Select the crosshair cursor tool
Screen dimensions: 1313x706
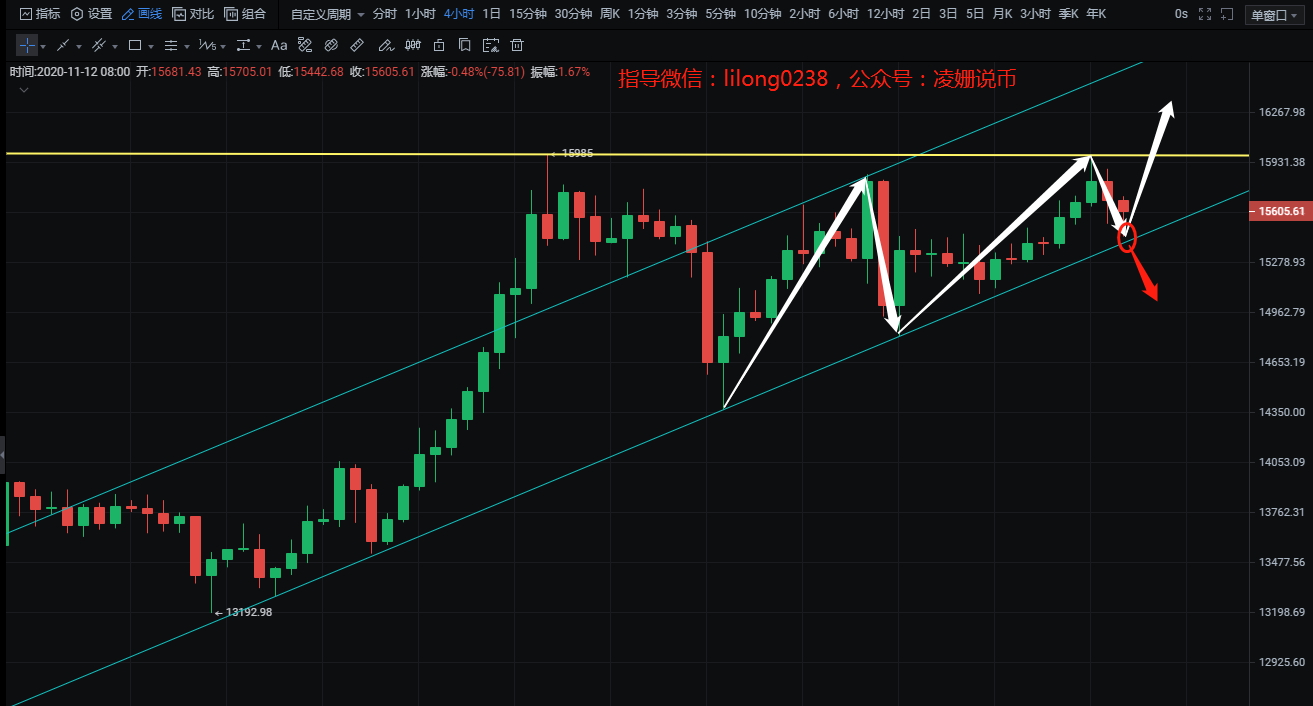pos(27,45)
